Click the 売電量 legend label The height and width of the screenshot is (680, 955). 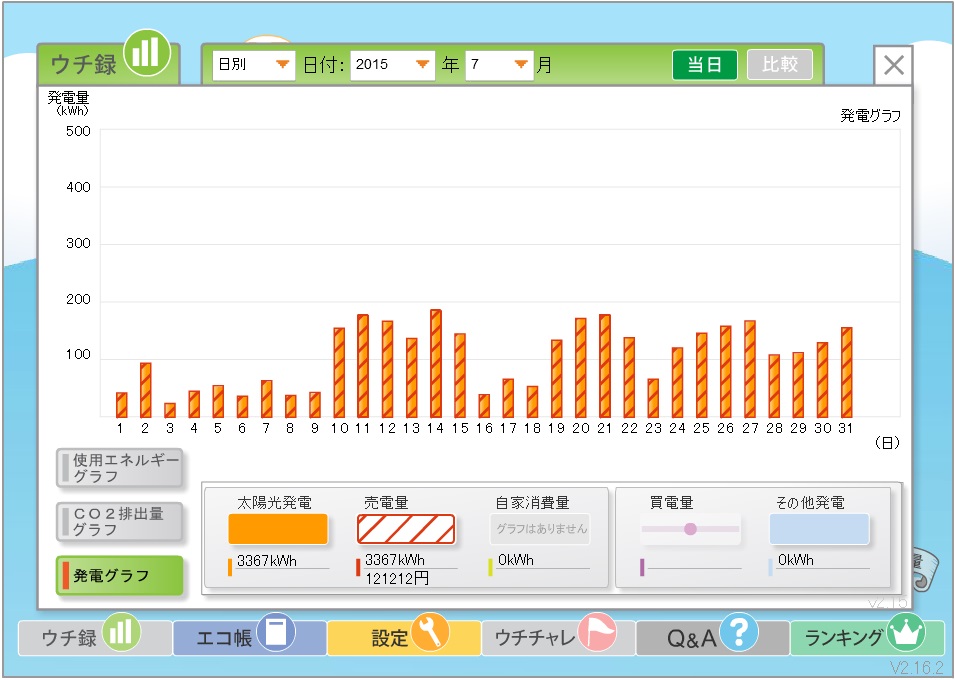point(386,503)
